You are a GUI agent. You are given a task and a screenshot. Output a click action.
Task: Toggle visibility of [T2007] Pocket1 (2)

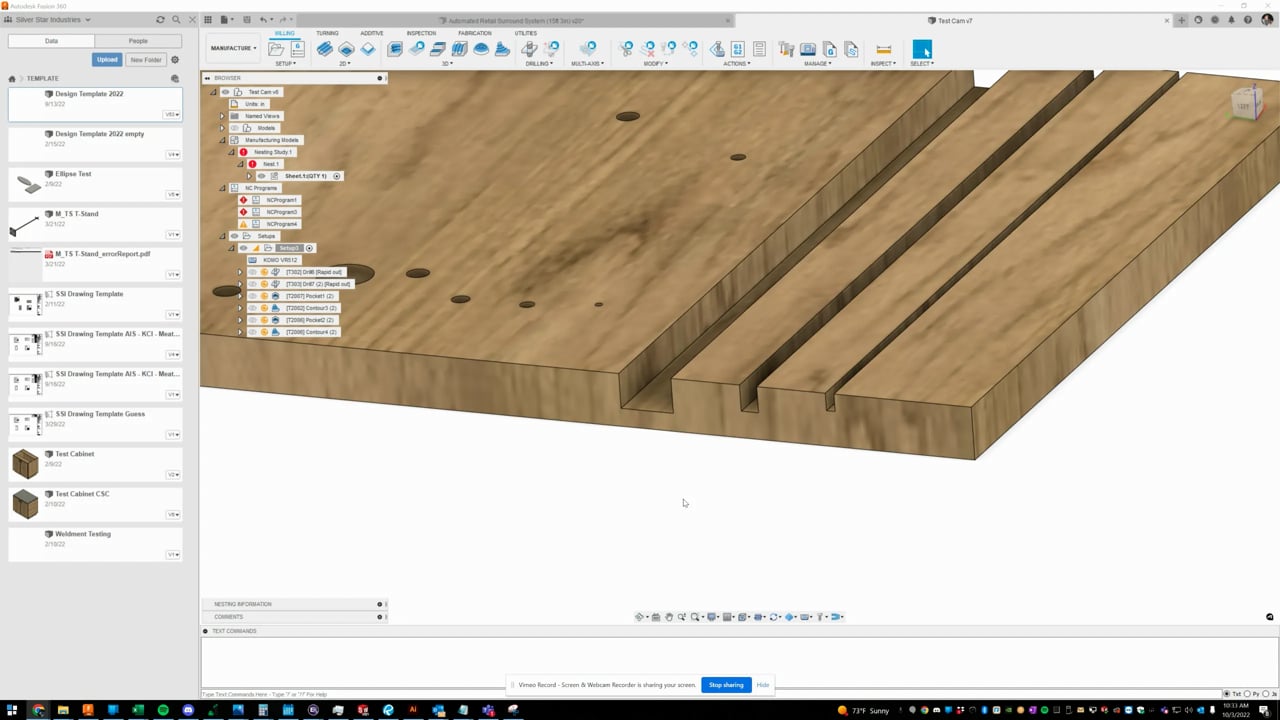252,296
